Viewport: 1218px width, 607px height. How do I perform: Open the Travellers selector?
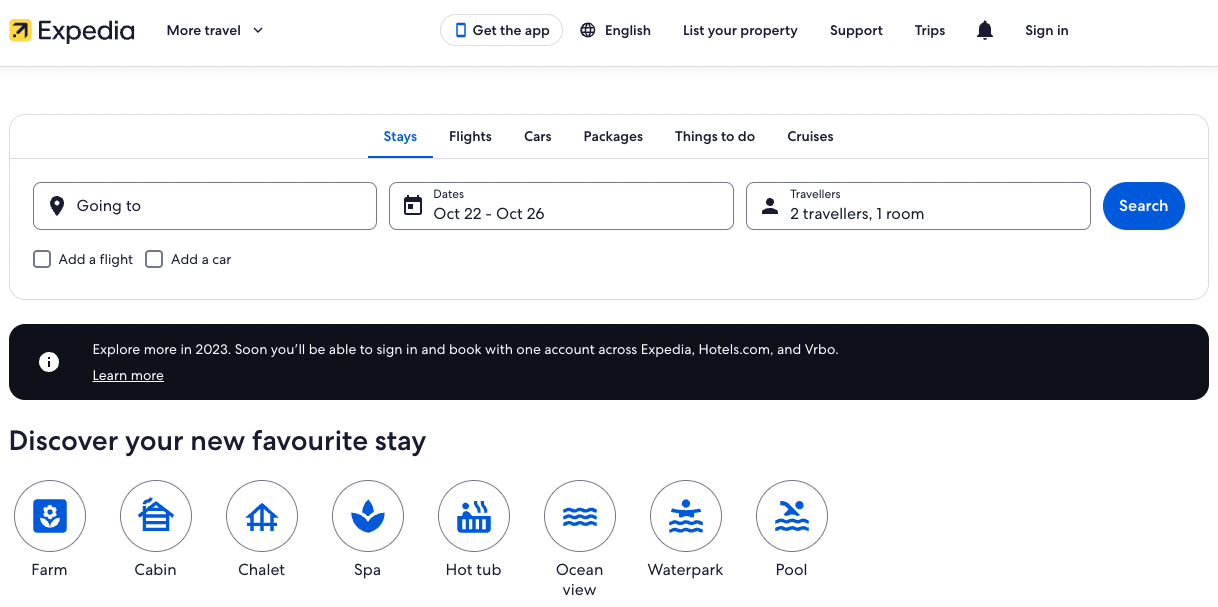[x=918, y=206]
